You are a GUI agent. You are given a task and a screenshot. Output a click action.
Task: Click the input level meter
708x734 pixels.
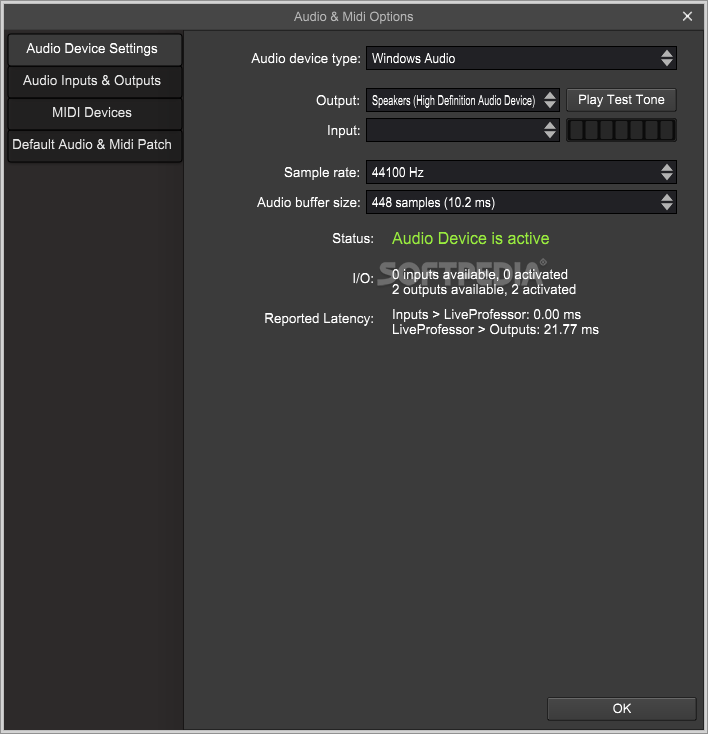tap(621, 130)
